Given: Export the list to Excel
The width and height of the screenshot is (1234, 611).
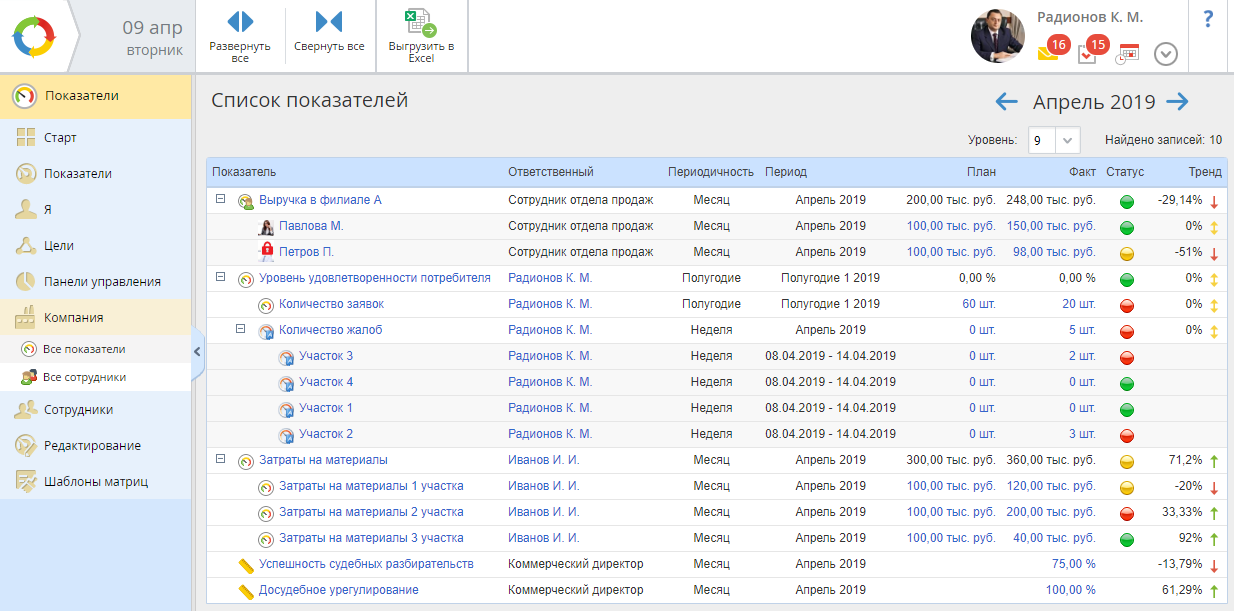Looking at the screenshot, I should coord(421,23).
